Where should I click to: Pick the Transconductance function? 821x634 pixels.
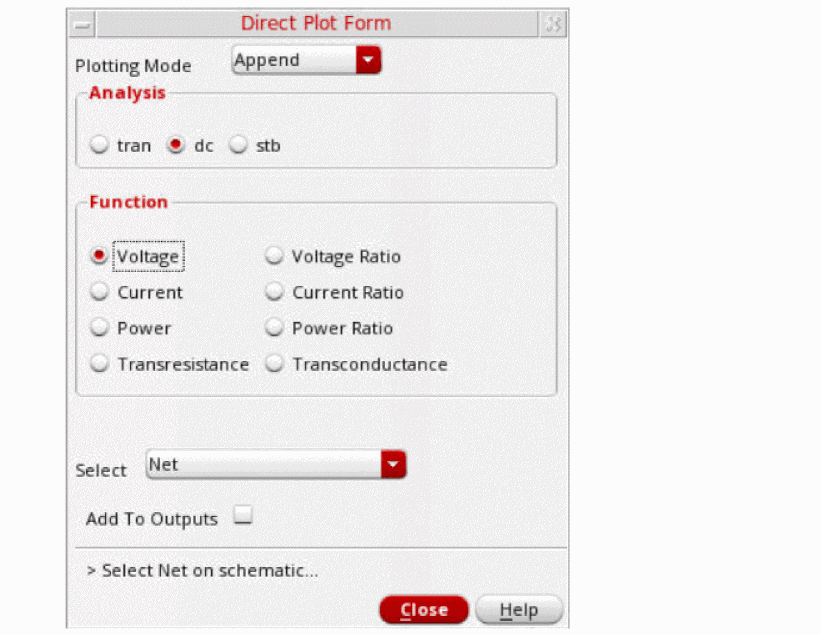274,364
